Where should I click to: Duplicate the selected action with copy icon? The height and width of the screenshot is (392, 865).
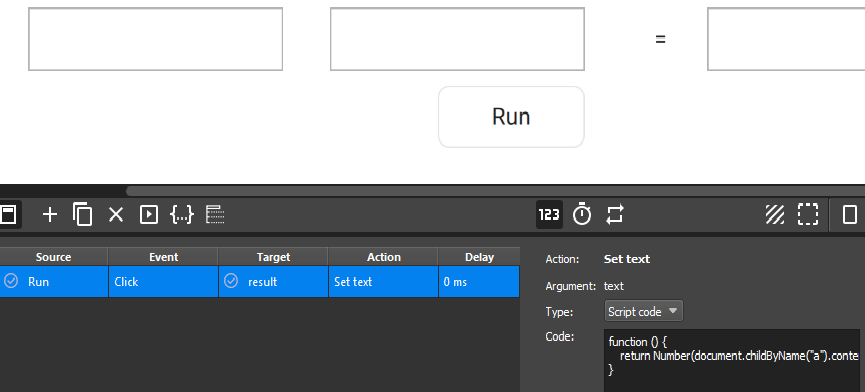(82, 214)
